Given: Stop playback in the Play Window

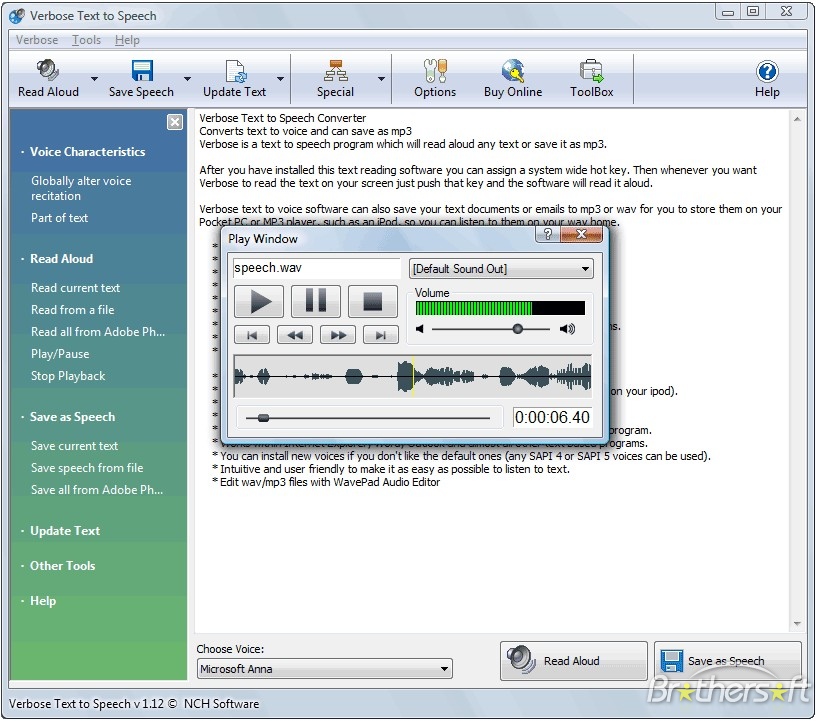Looking at the screenshot, I should pos(373,301).
